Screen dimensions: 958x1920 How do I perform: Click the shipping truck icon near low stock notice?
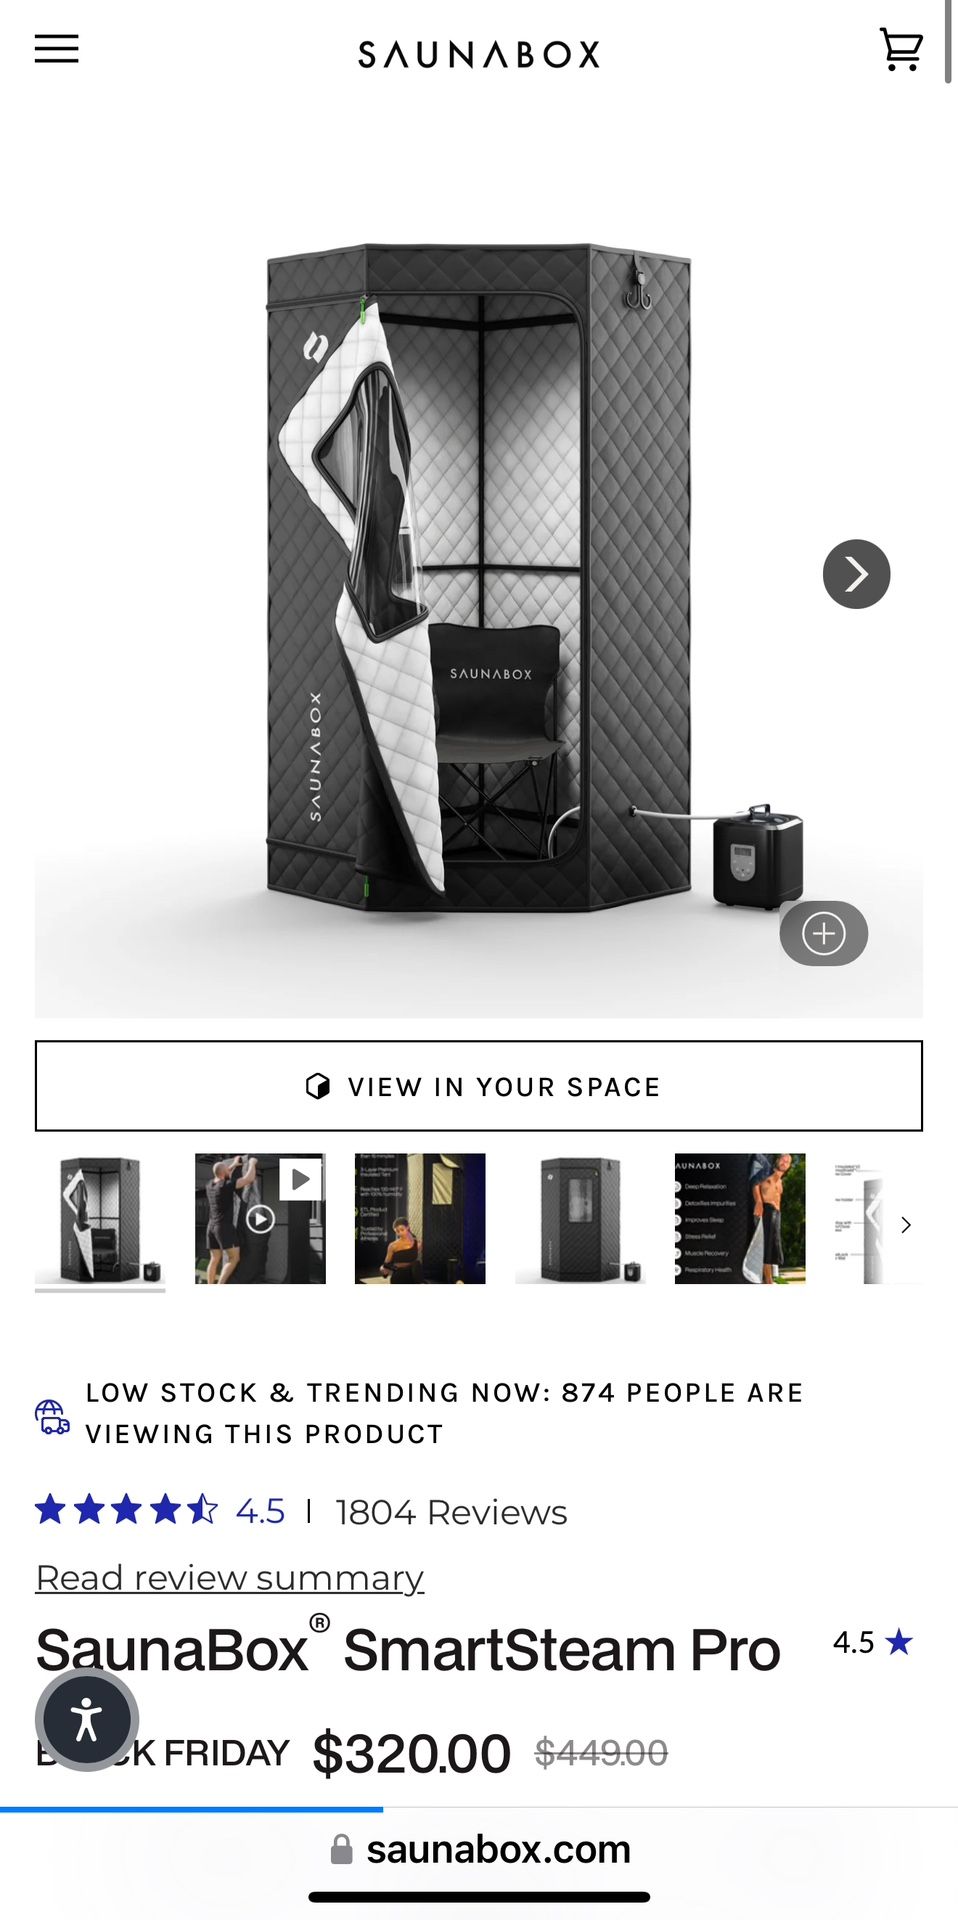point(52,1416)
